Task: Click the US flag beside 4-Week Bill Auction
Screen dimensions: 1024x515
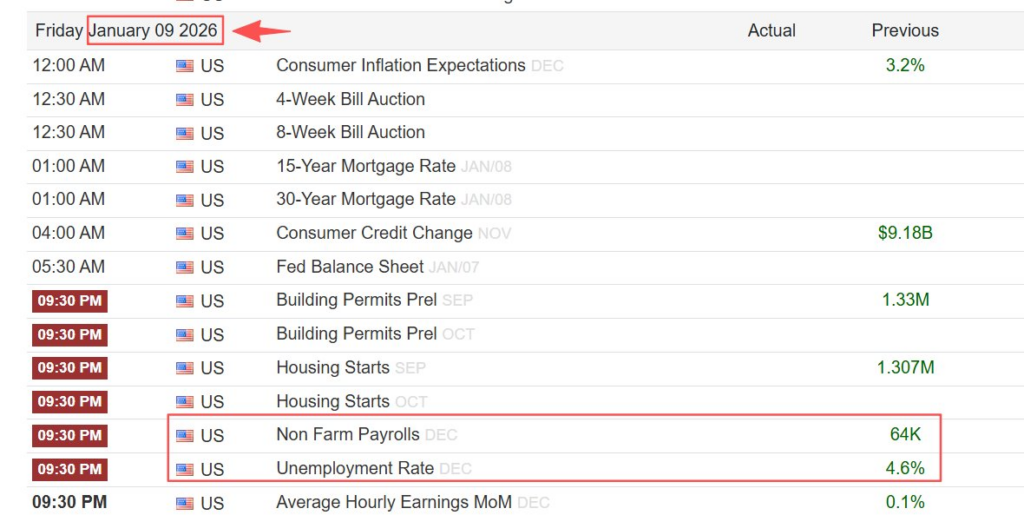Action: (185, 100)
